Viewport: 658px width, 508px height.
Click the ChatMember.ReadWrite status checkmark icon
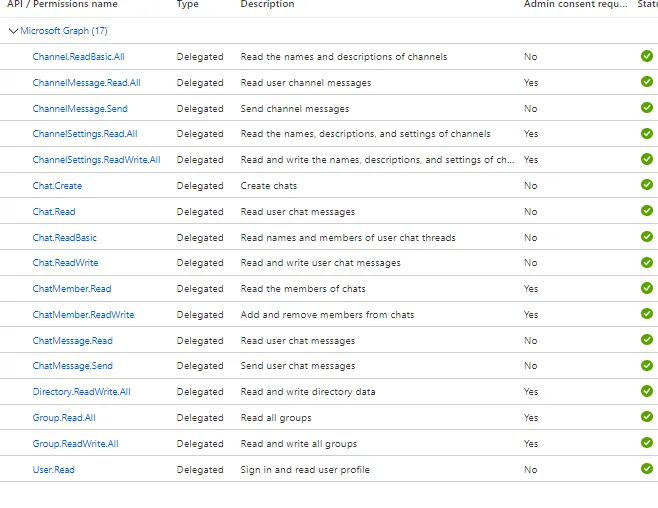pyautogui.click(x=647, y=314)
